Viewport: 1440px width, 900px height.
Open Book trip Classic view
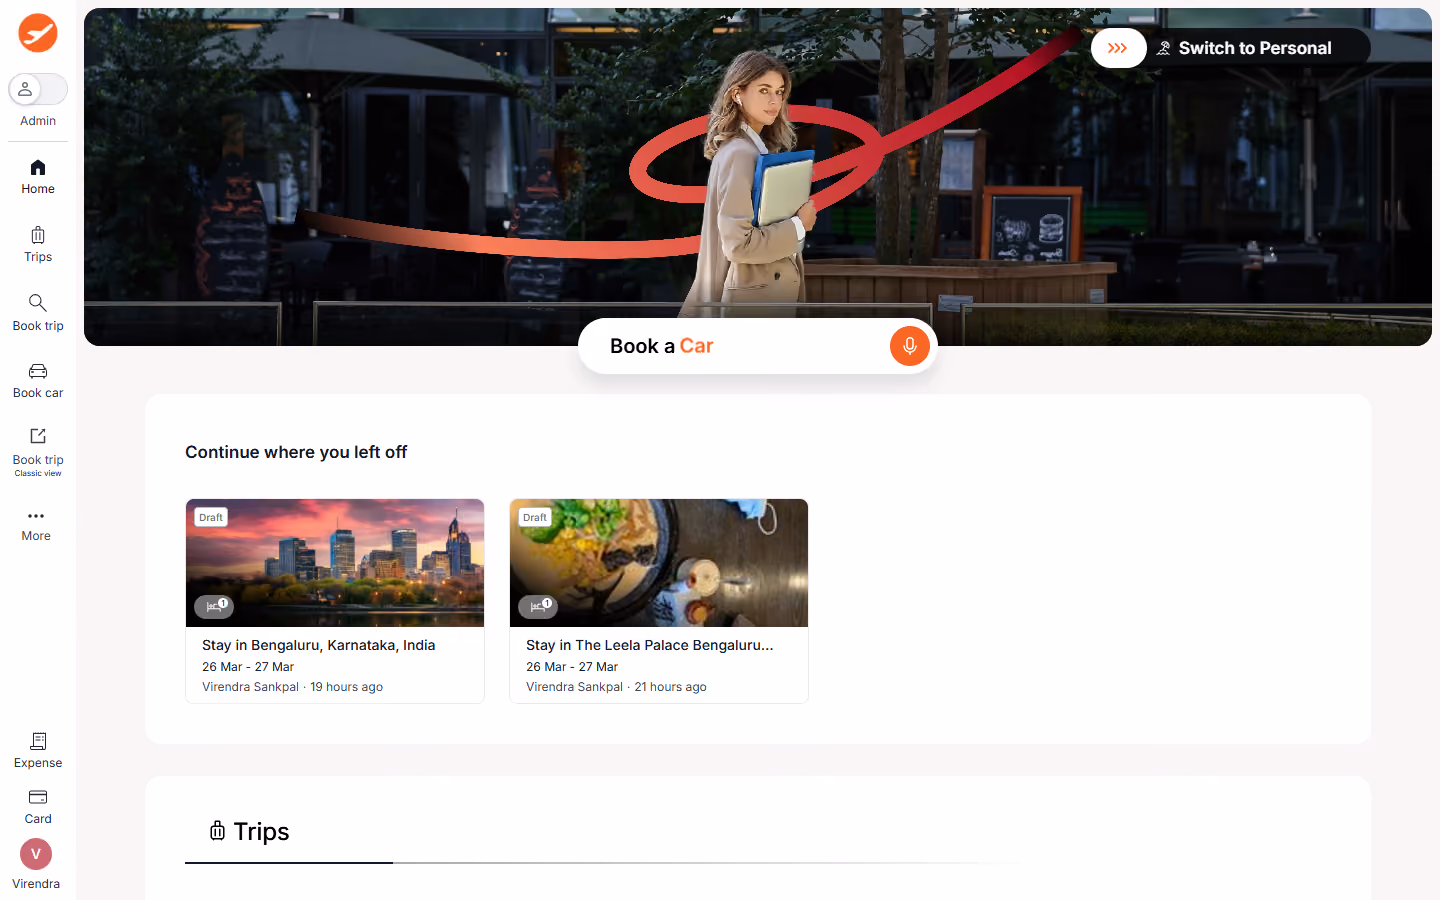click(38, 450)
